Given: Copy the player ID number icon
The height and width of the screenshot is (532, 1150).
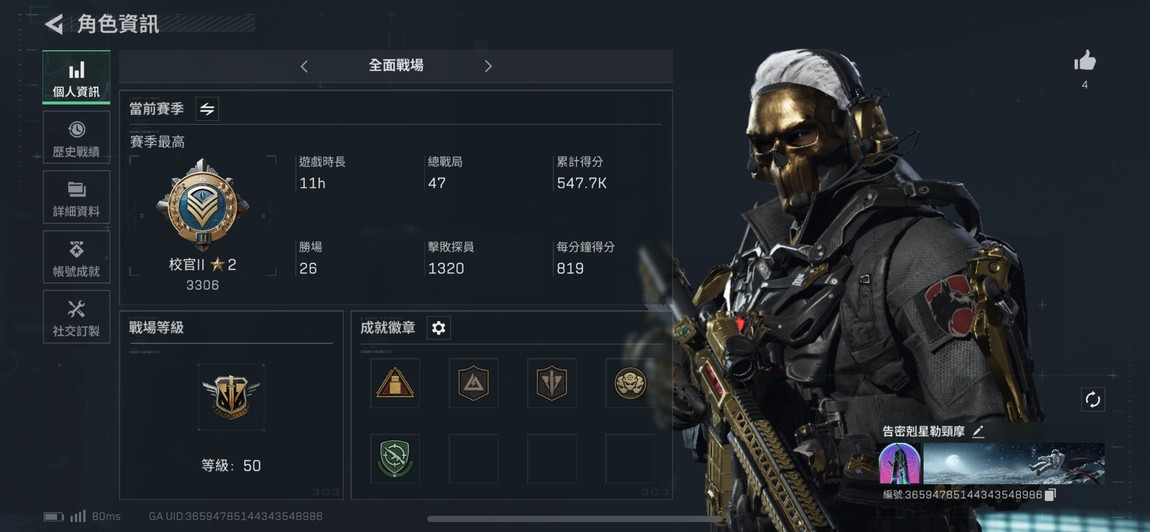Looking at the screenshot, I should click(x=1050, y=495).
